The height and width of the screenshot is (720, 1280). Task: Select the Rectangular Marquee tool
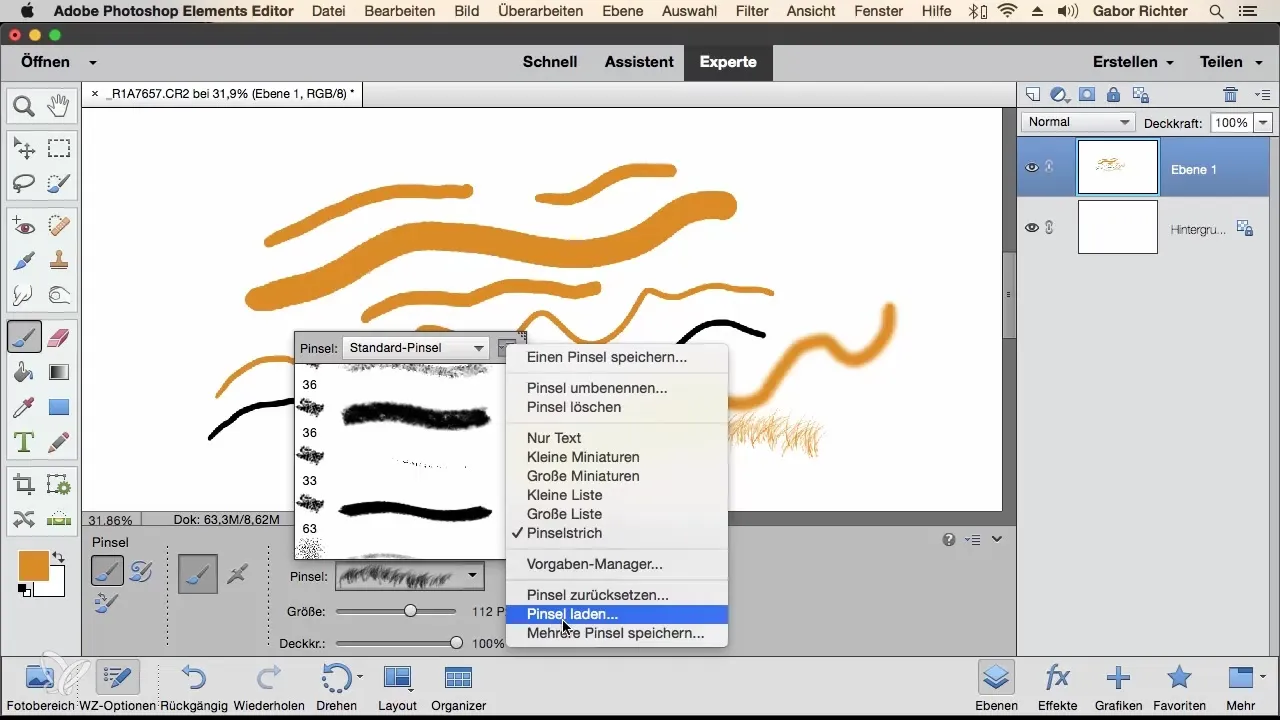coord(58,148)
